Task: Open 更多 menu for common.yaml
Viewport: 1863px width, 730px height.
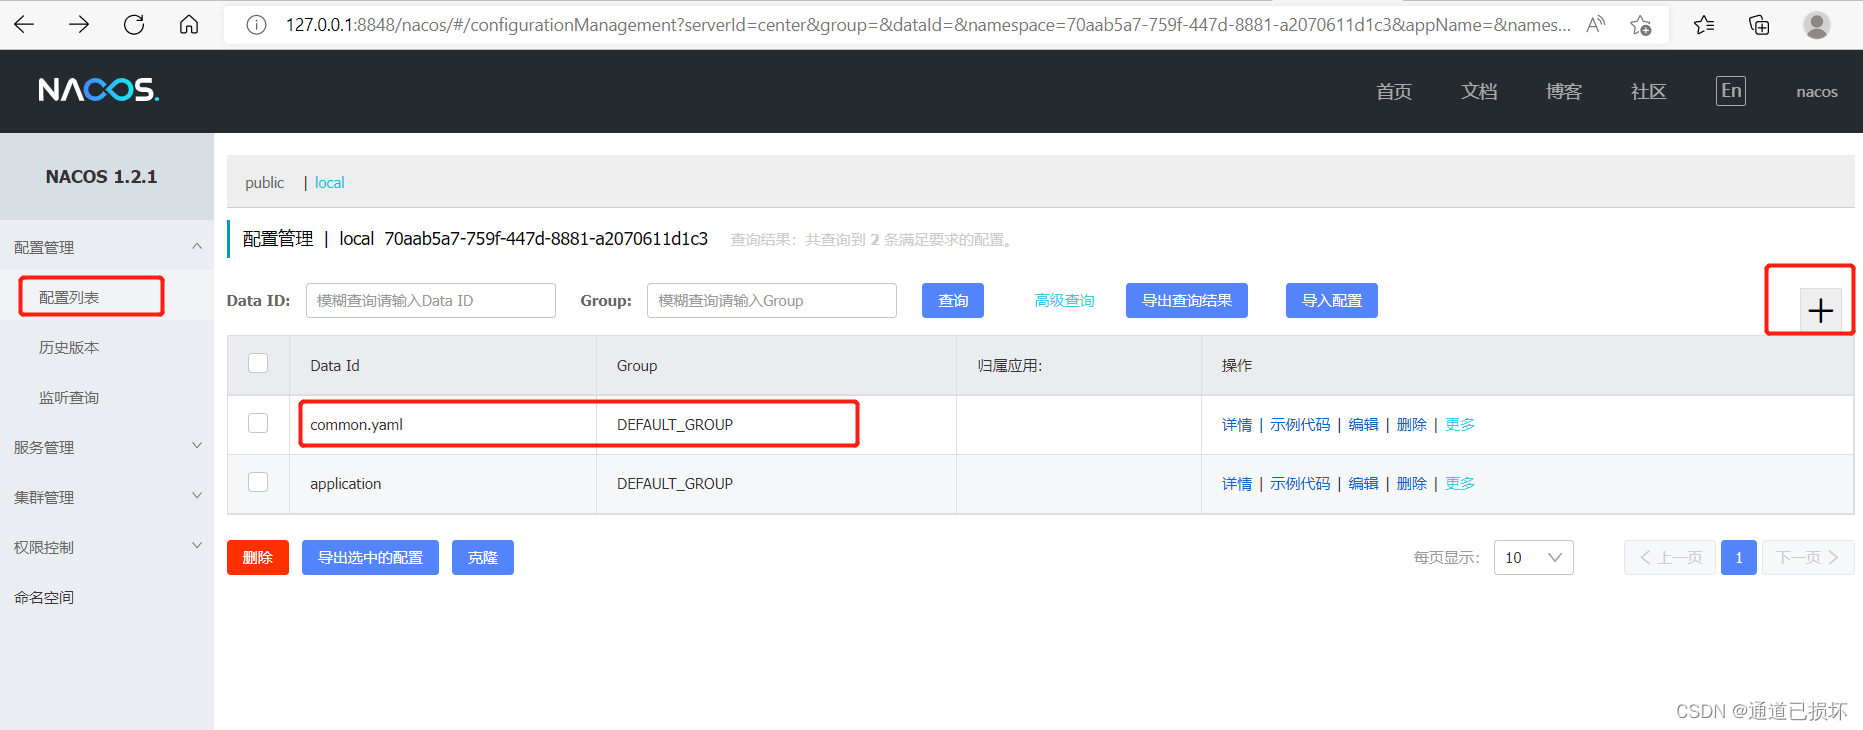Action: click(1460, 424)
